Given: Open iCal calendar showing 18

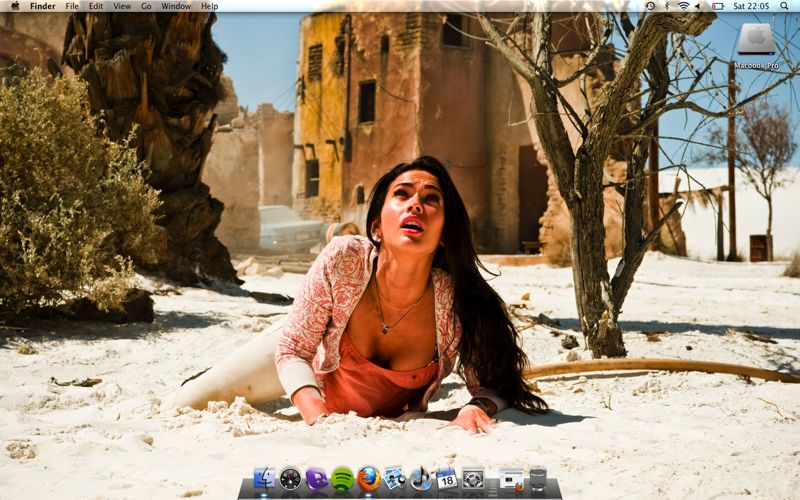Looking at the screenshot, I should [446, 479].
